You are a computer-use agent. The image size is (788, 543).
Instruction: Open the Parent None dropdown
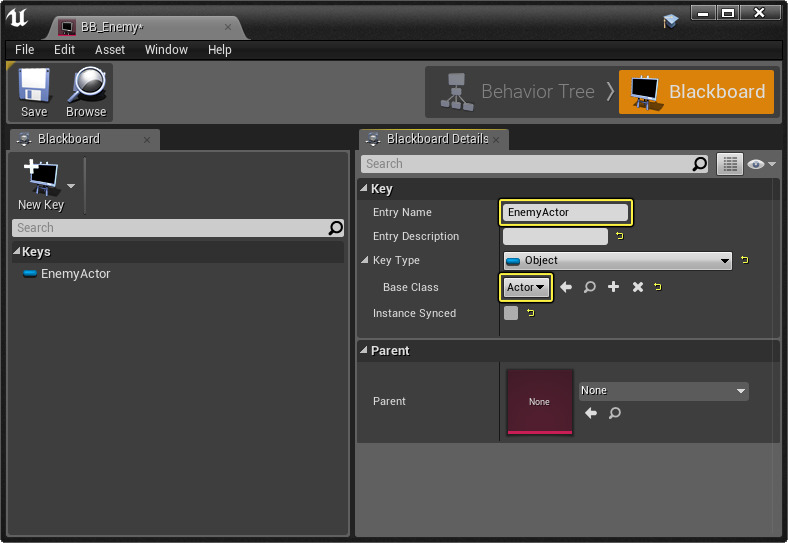click(663, 391)
